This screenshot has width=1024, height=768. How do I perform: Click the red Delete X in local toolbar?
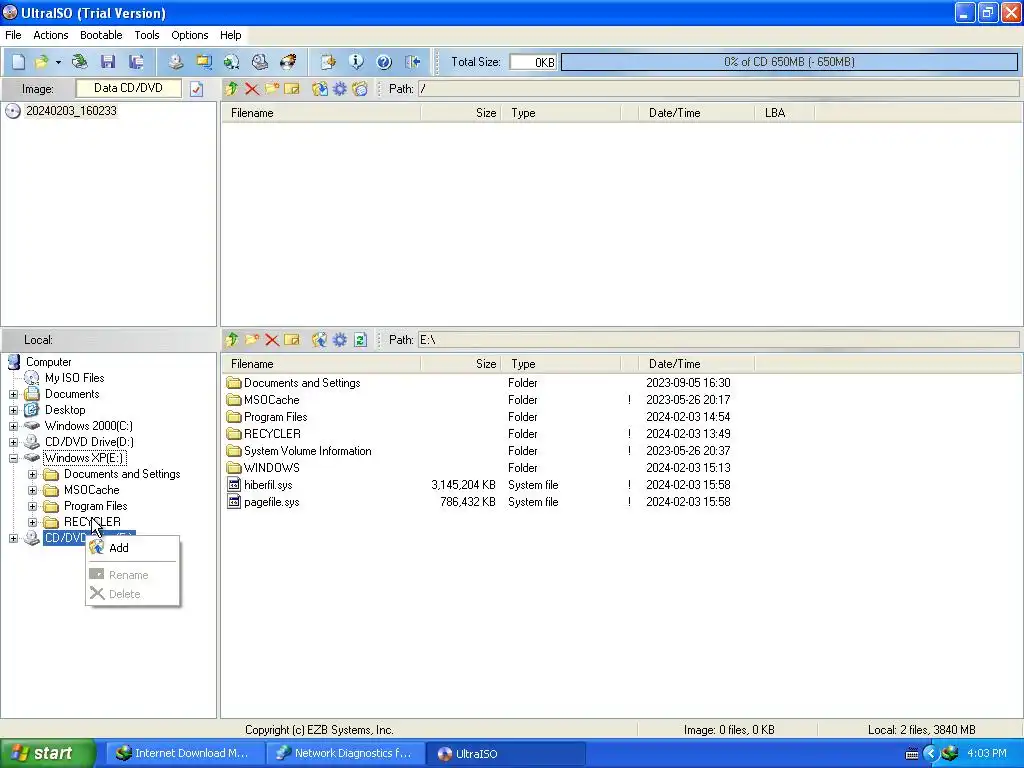pyautogui.click(x=272, y=340)
